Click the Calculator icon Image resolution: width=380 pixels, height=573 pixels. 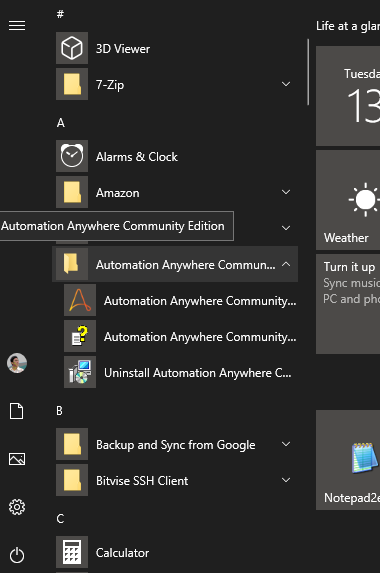coord(72,552)
